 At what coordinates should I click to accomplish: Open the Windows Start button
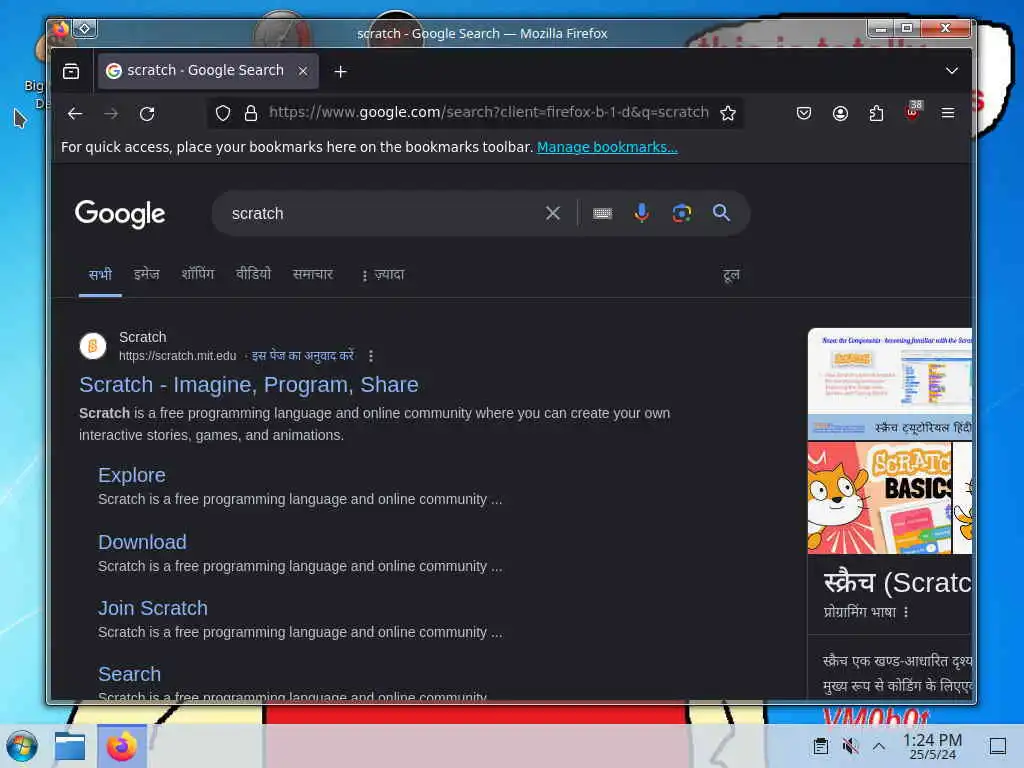coord(22,746)
